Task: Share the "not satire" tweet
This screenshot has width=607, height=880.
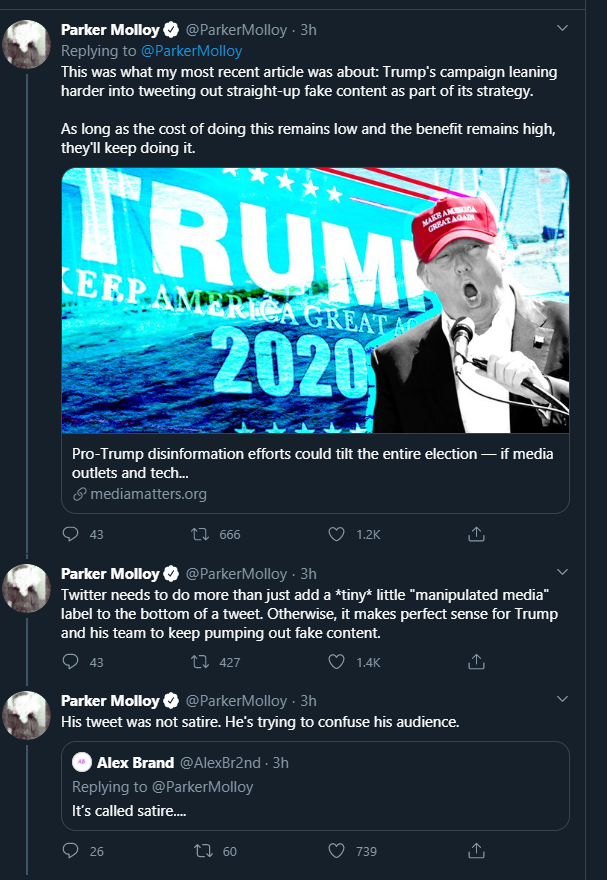Action: point(476,851)
